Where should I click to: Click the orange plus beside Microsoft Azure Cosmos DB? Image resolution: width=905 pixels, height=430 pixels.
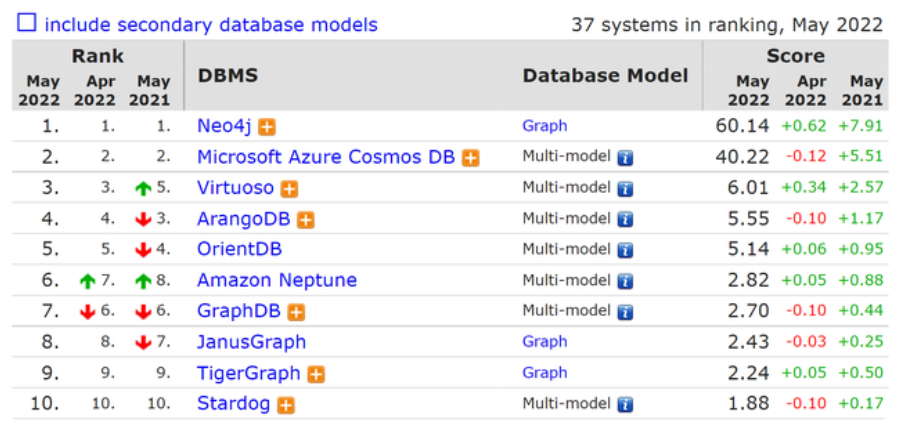pyautogui.click(x=470, y=158)
